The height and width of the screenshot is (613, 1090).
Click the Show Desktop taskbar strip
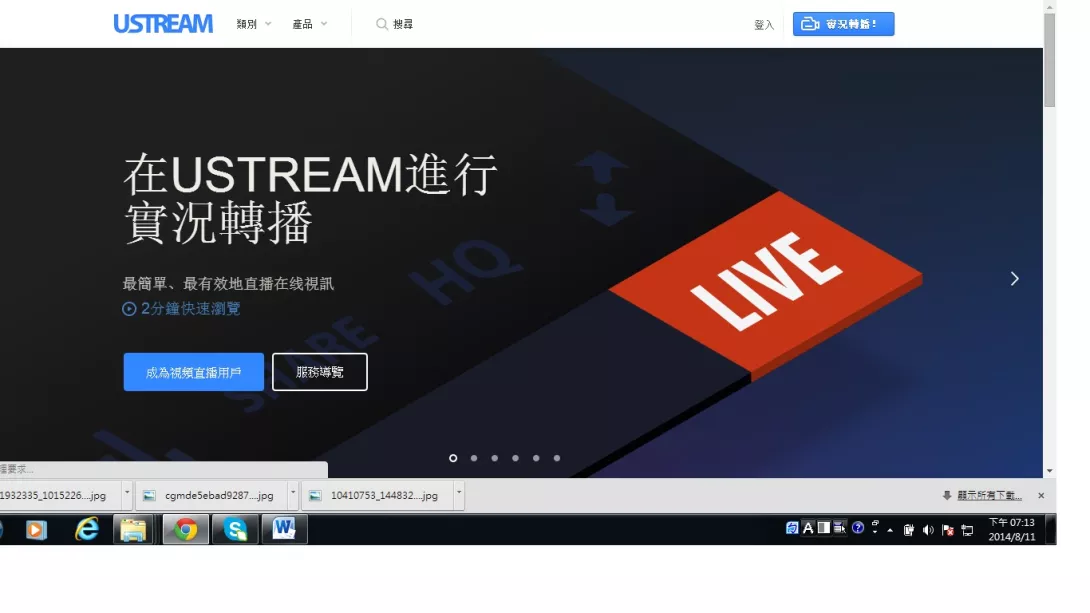coord(1052,530)
